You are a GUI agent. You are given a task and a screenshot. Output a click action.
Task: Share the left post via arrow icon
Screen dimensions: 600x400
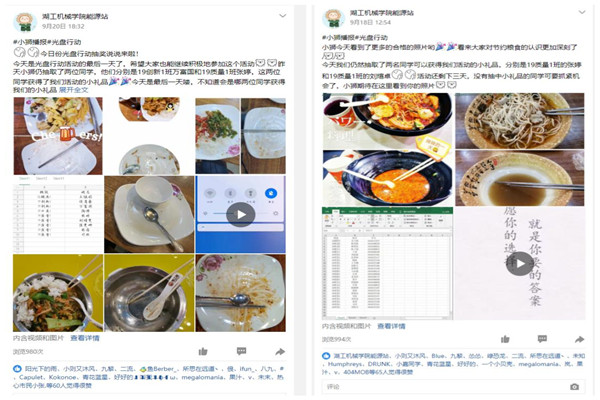tap(280, 351)
